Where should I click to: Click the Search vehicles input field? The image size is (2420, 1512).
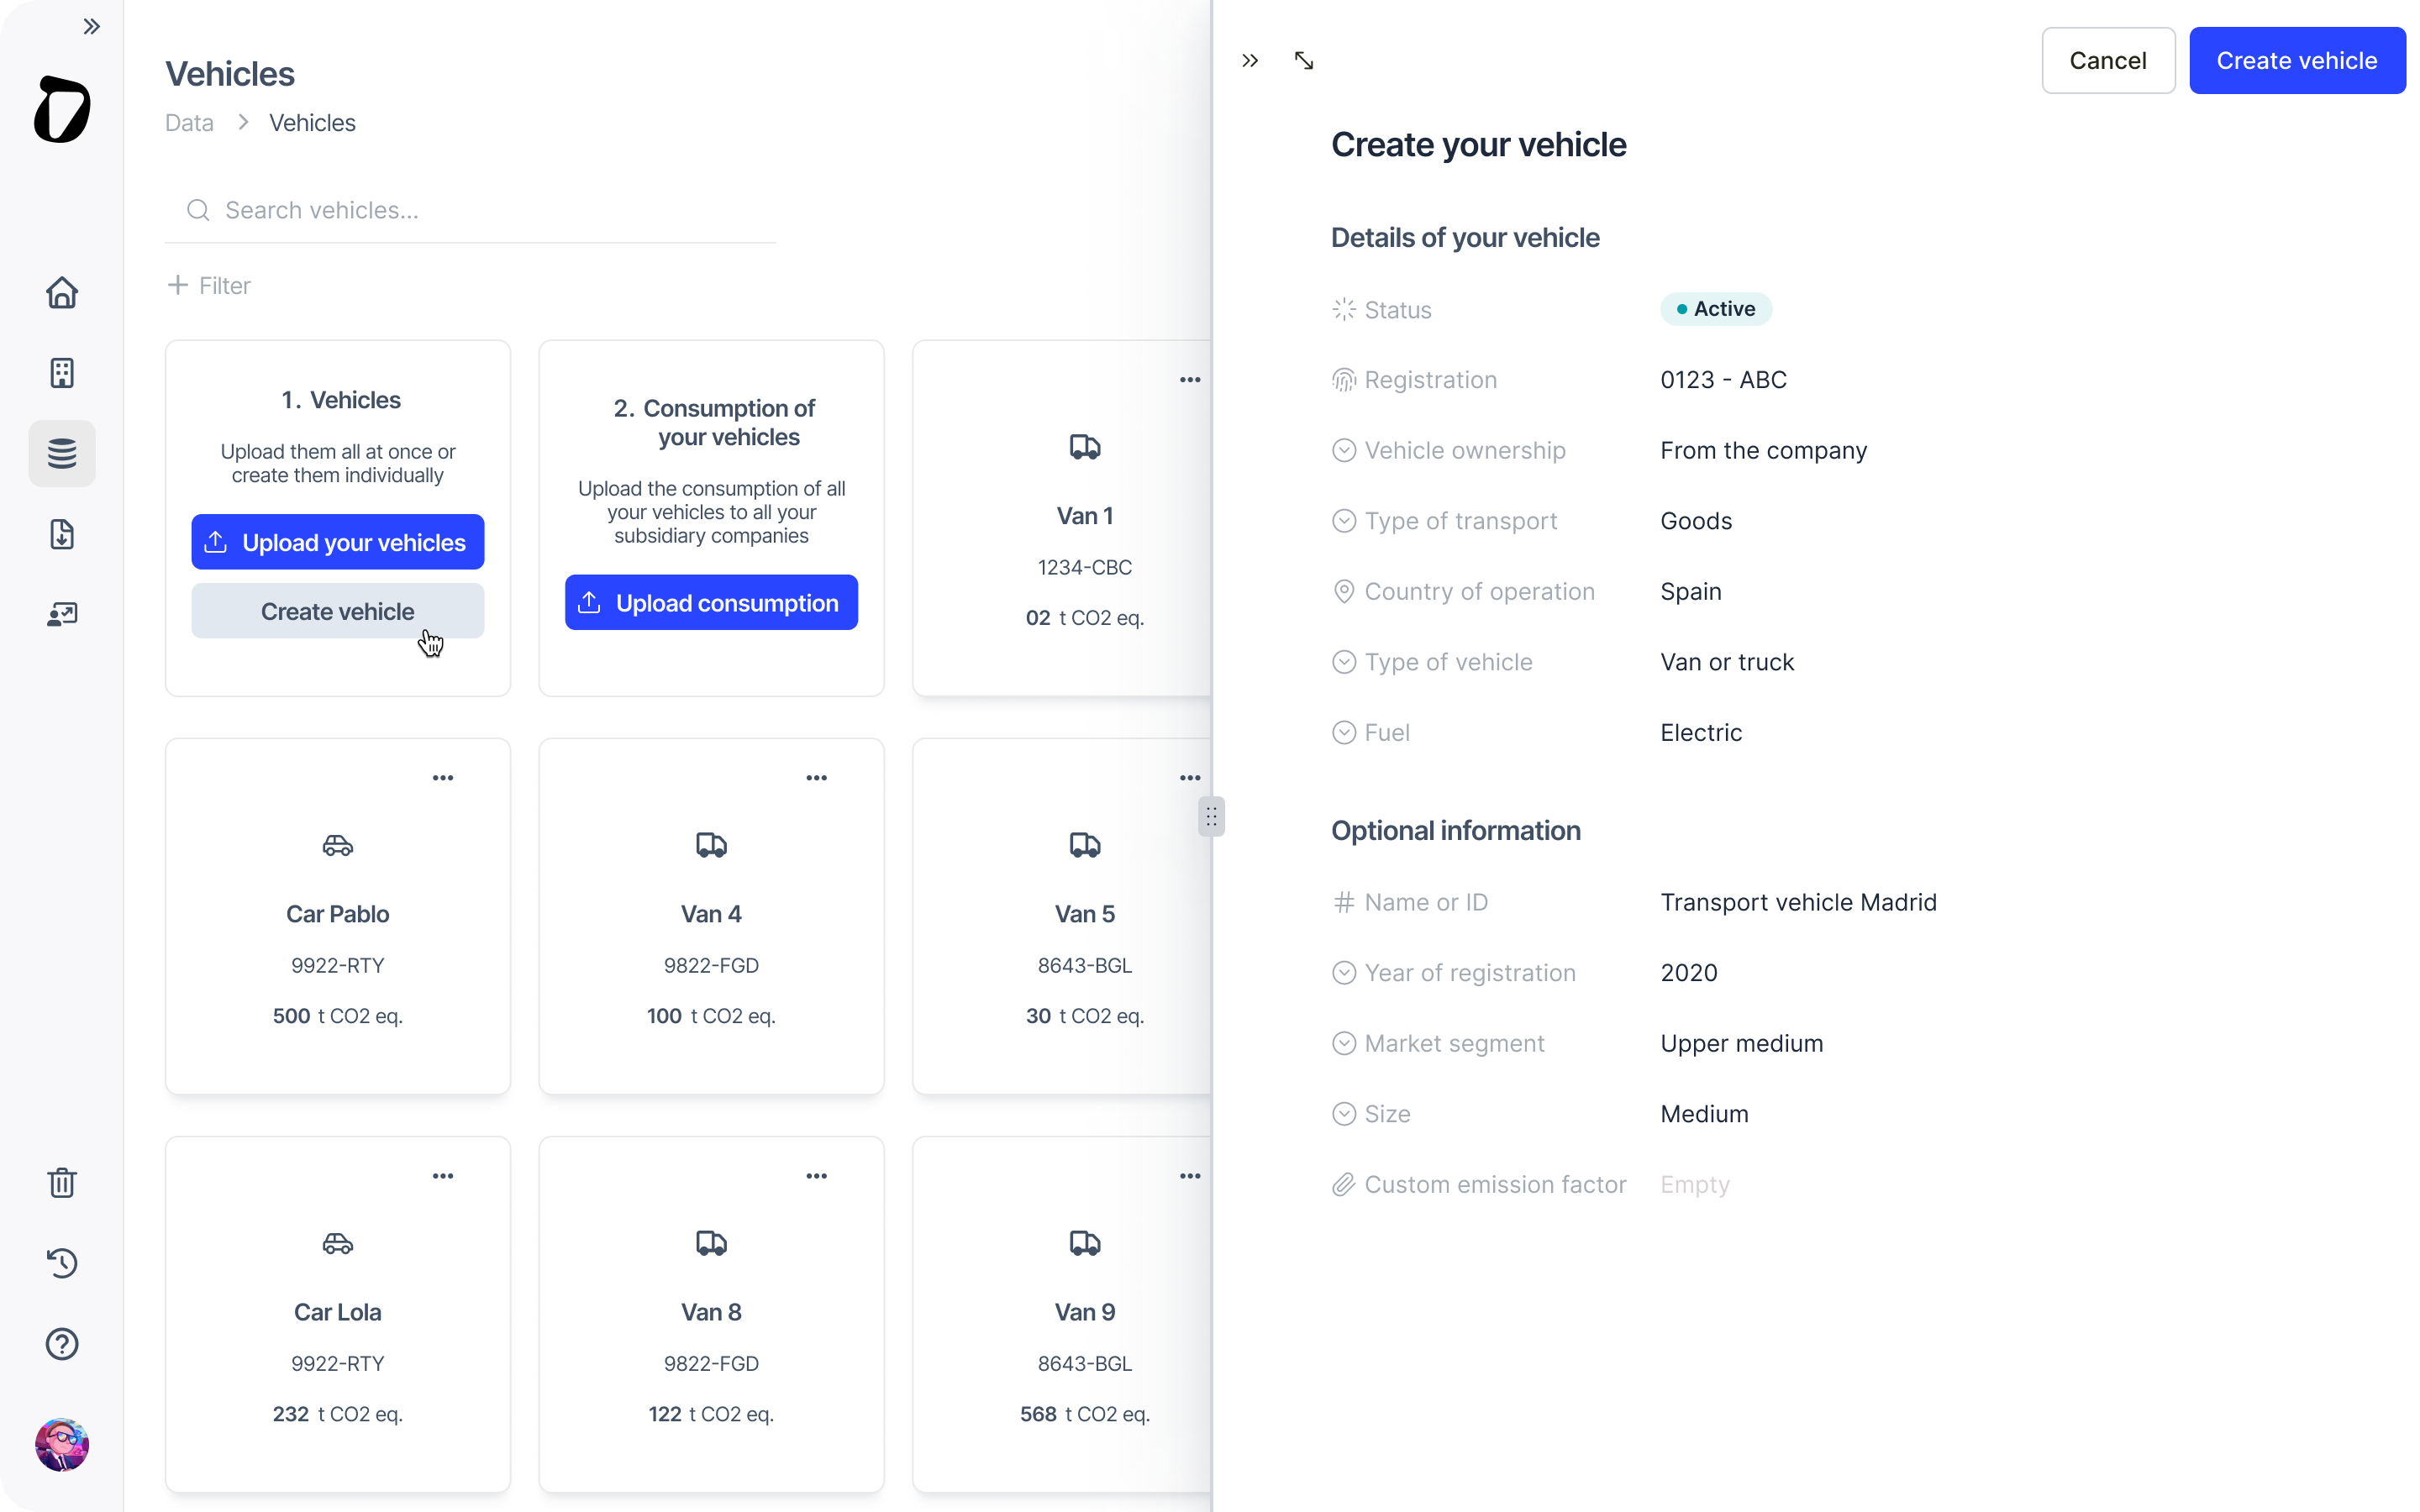(x=470, y=210)
